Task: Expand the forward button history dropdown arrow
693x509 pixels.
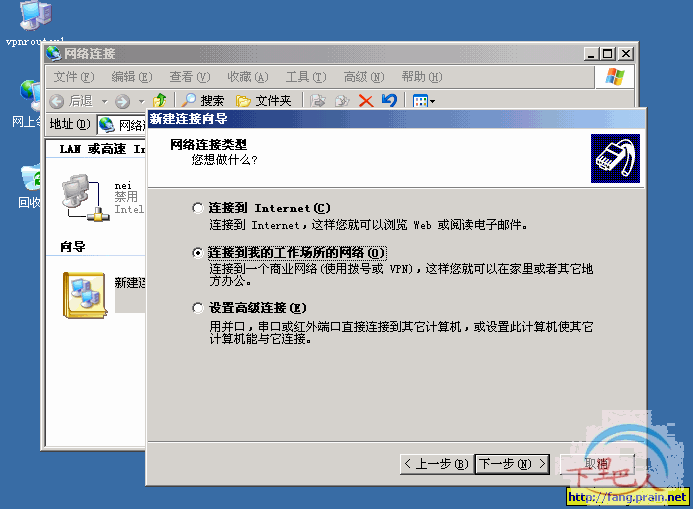Action: [141, 101]
